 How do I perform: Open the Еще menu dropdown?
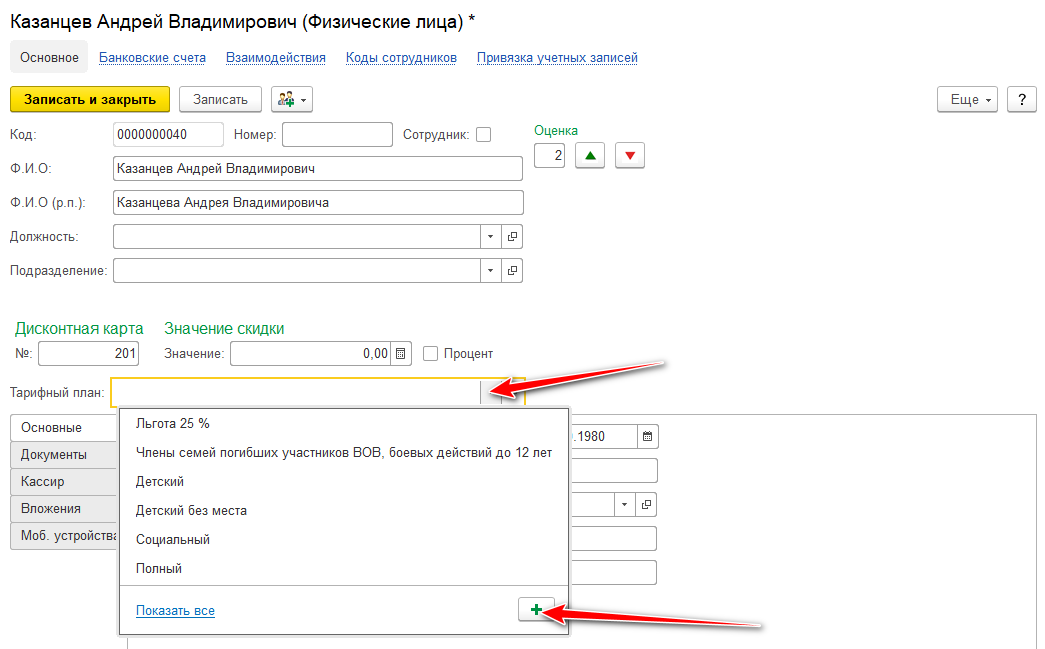pyautogui.click(x=967, y=100)
